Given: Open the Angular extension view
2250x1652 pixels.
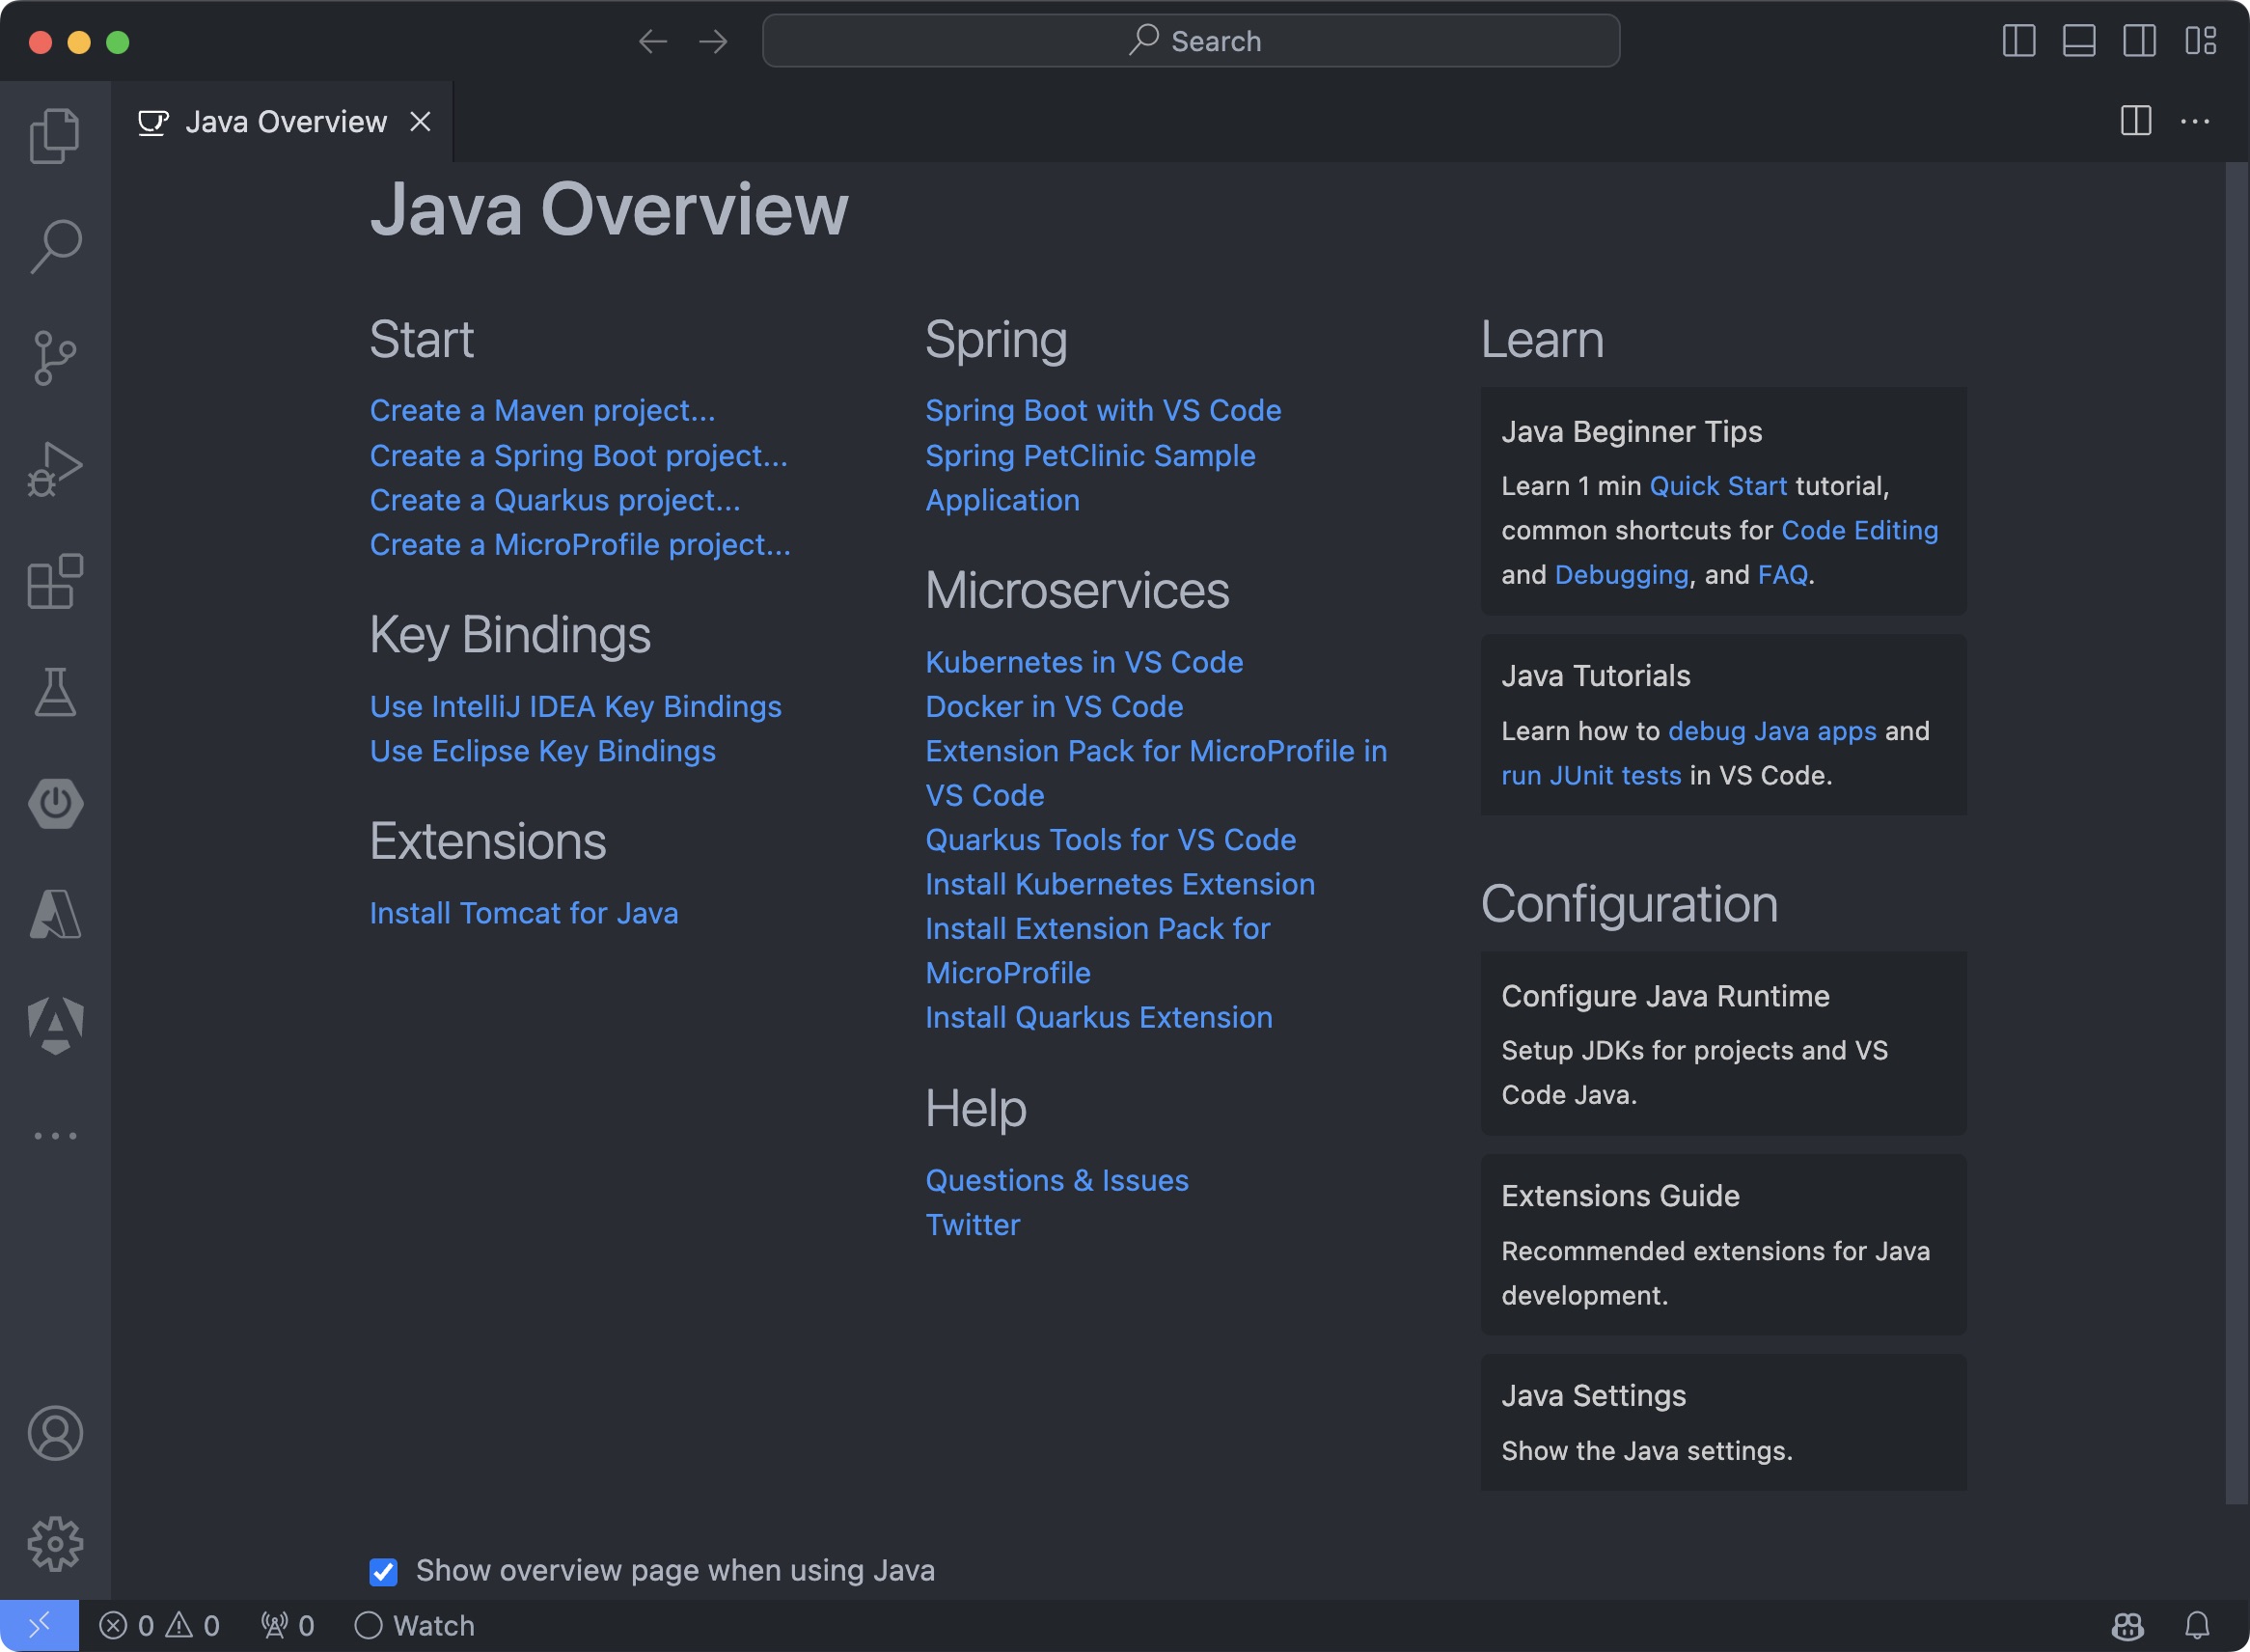Looking at the screenshot, I should 55,1022.
